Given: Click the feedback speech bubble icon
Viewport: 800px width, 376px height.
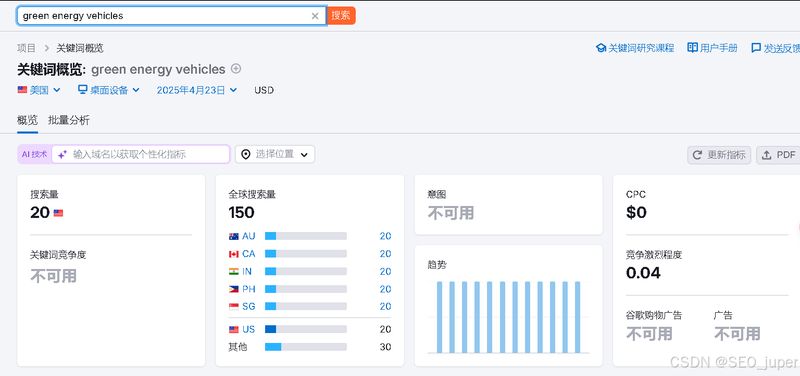Looking at the screenshot, I should (x=756, y=48).
